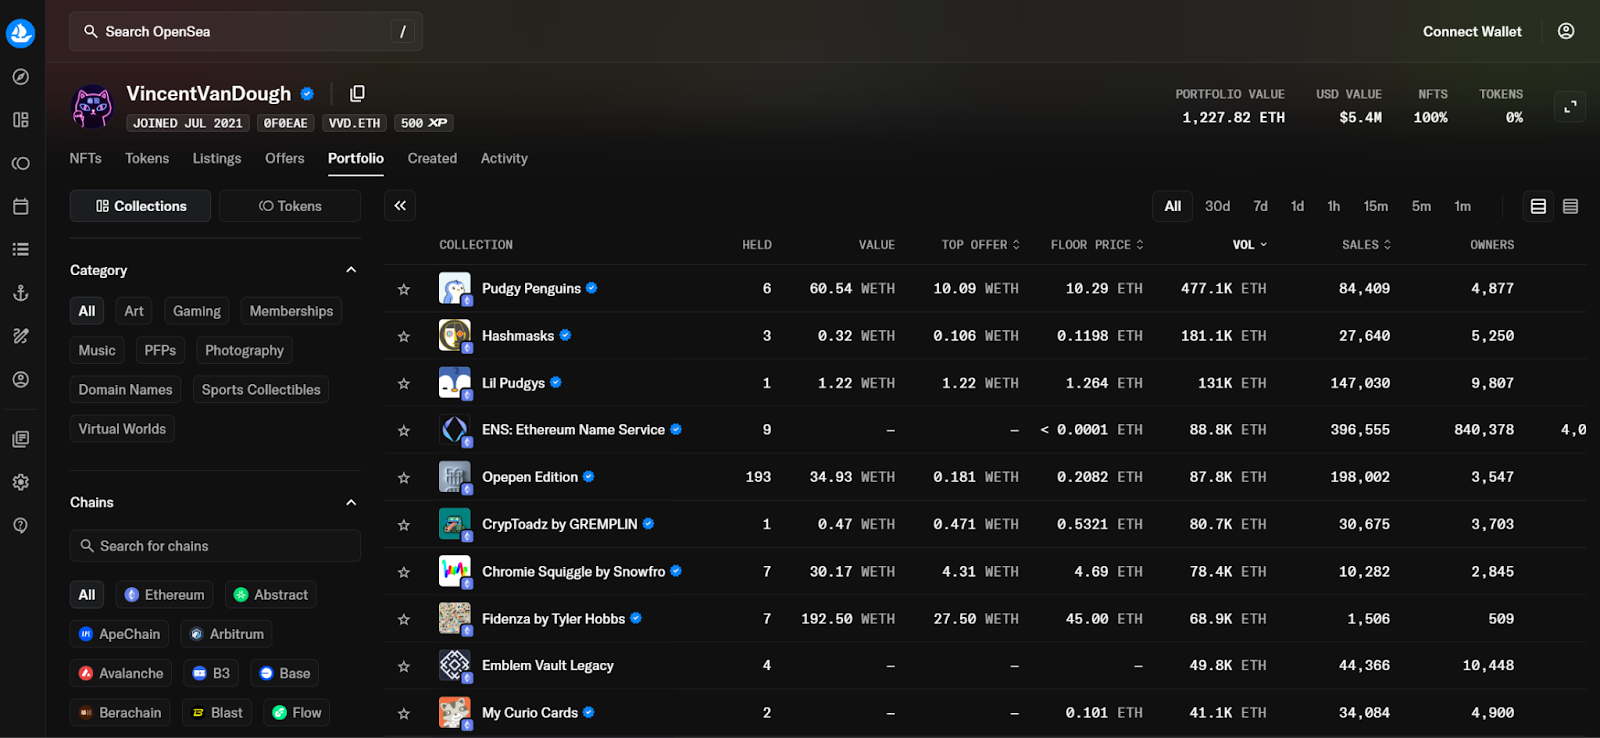This screenshot has height=738, width=1600.
Task: Open the settings gear in sidebar
Action: coord(21,482)
